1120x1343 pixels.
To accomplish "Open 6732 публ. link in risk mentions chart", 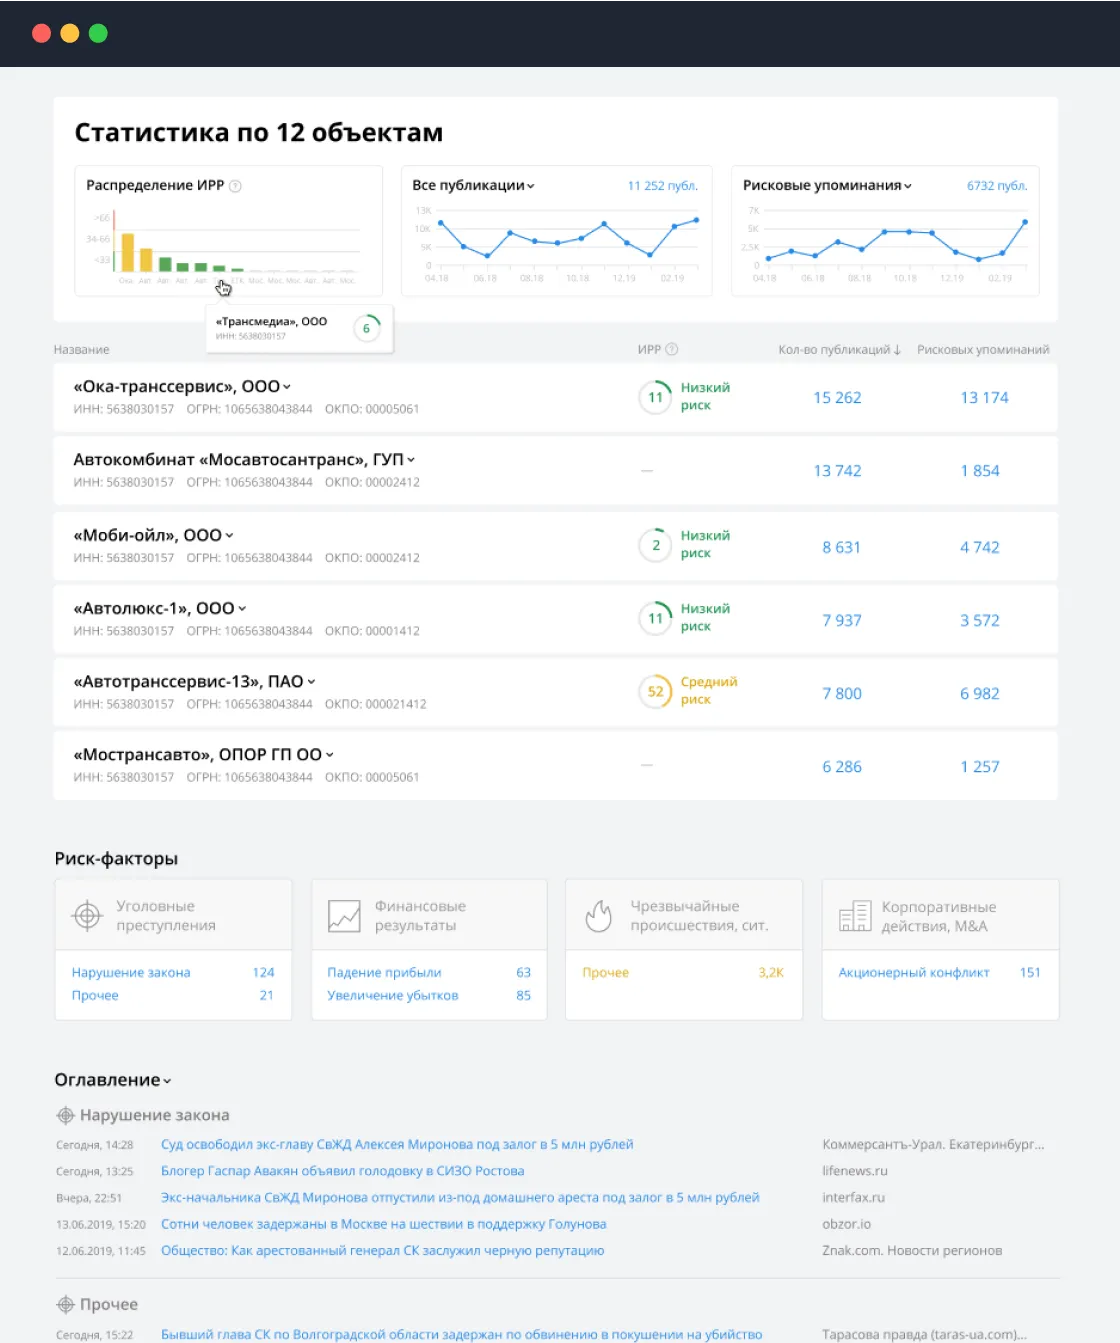I will coord(997,186).
